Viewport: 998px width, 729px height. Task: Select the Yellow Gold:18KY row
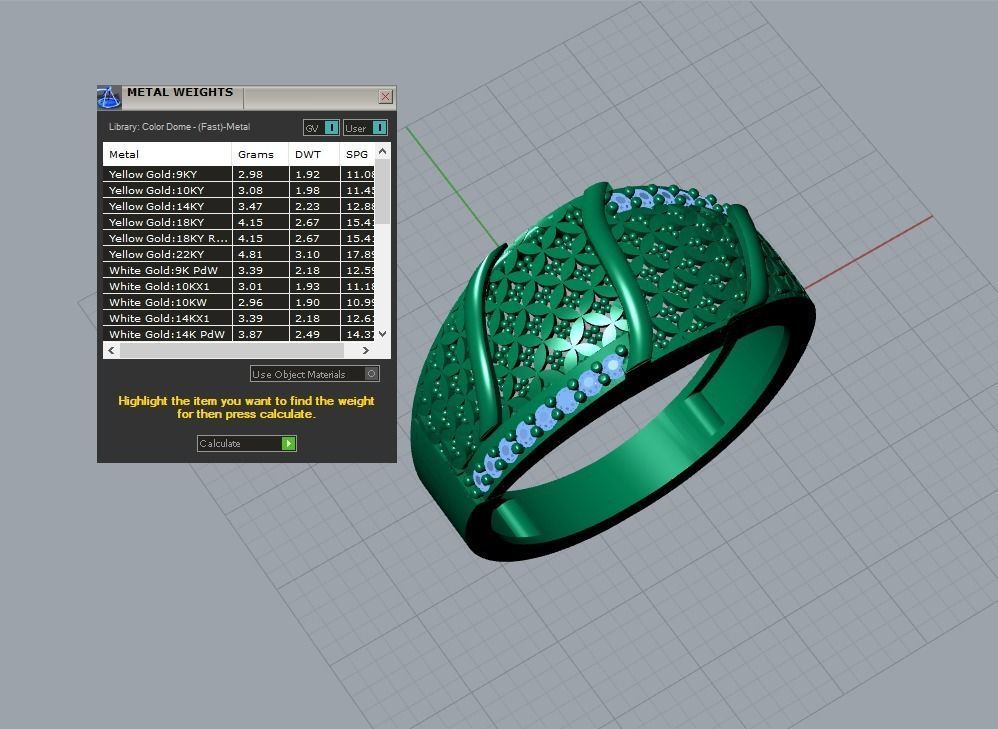pyautogui.click(x=239, y=222)
